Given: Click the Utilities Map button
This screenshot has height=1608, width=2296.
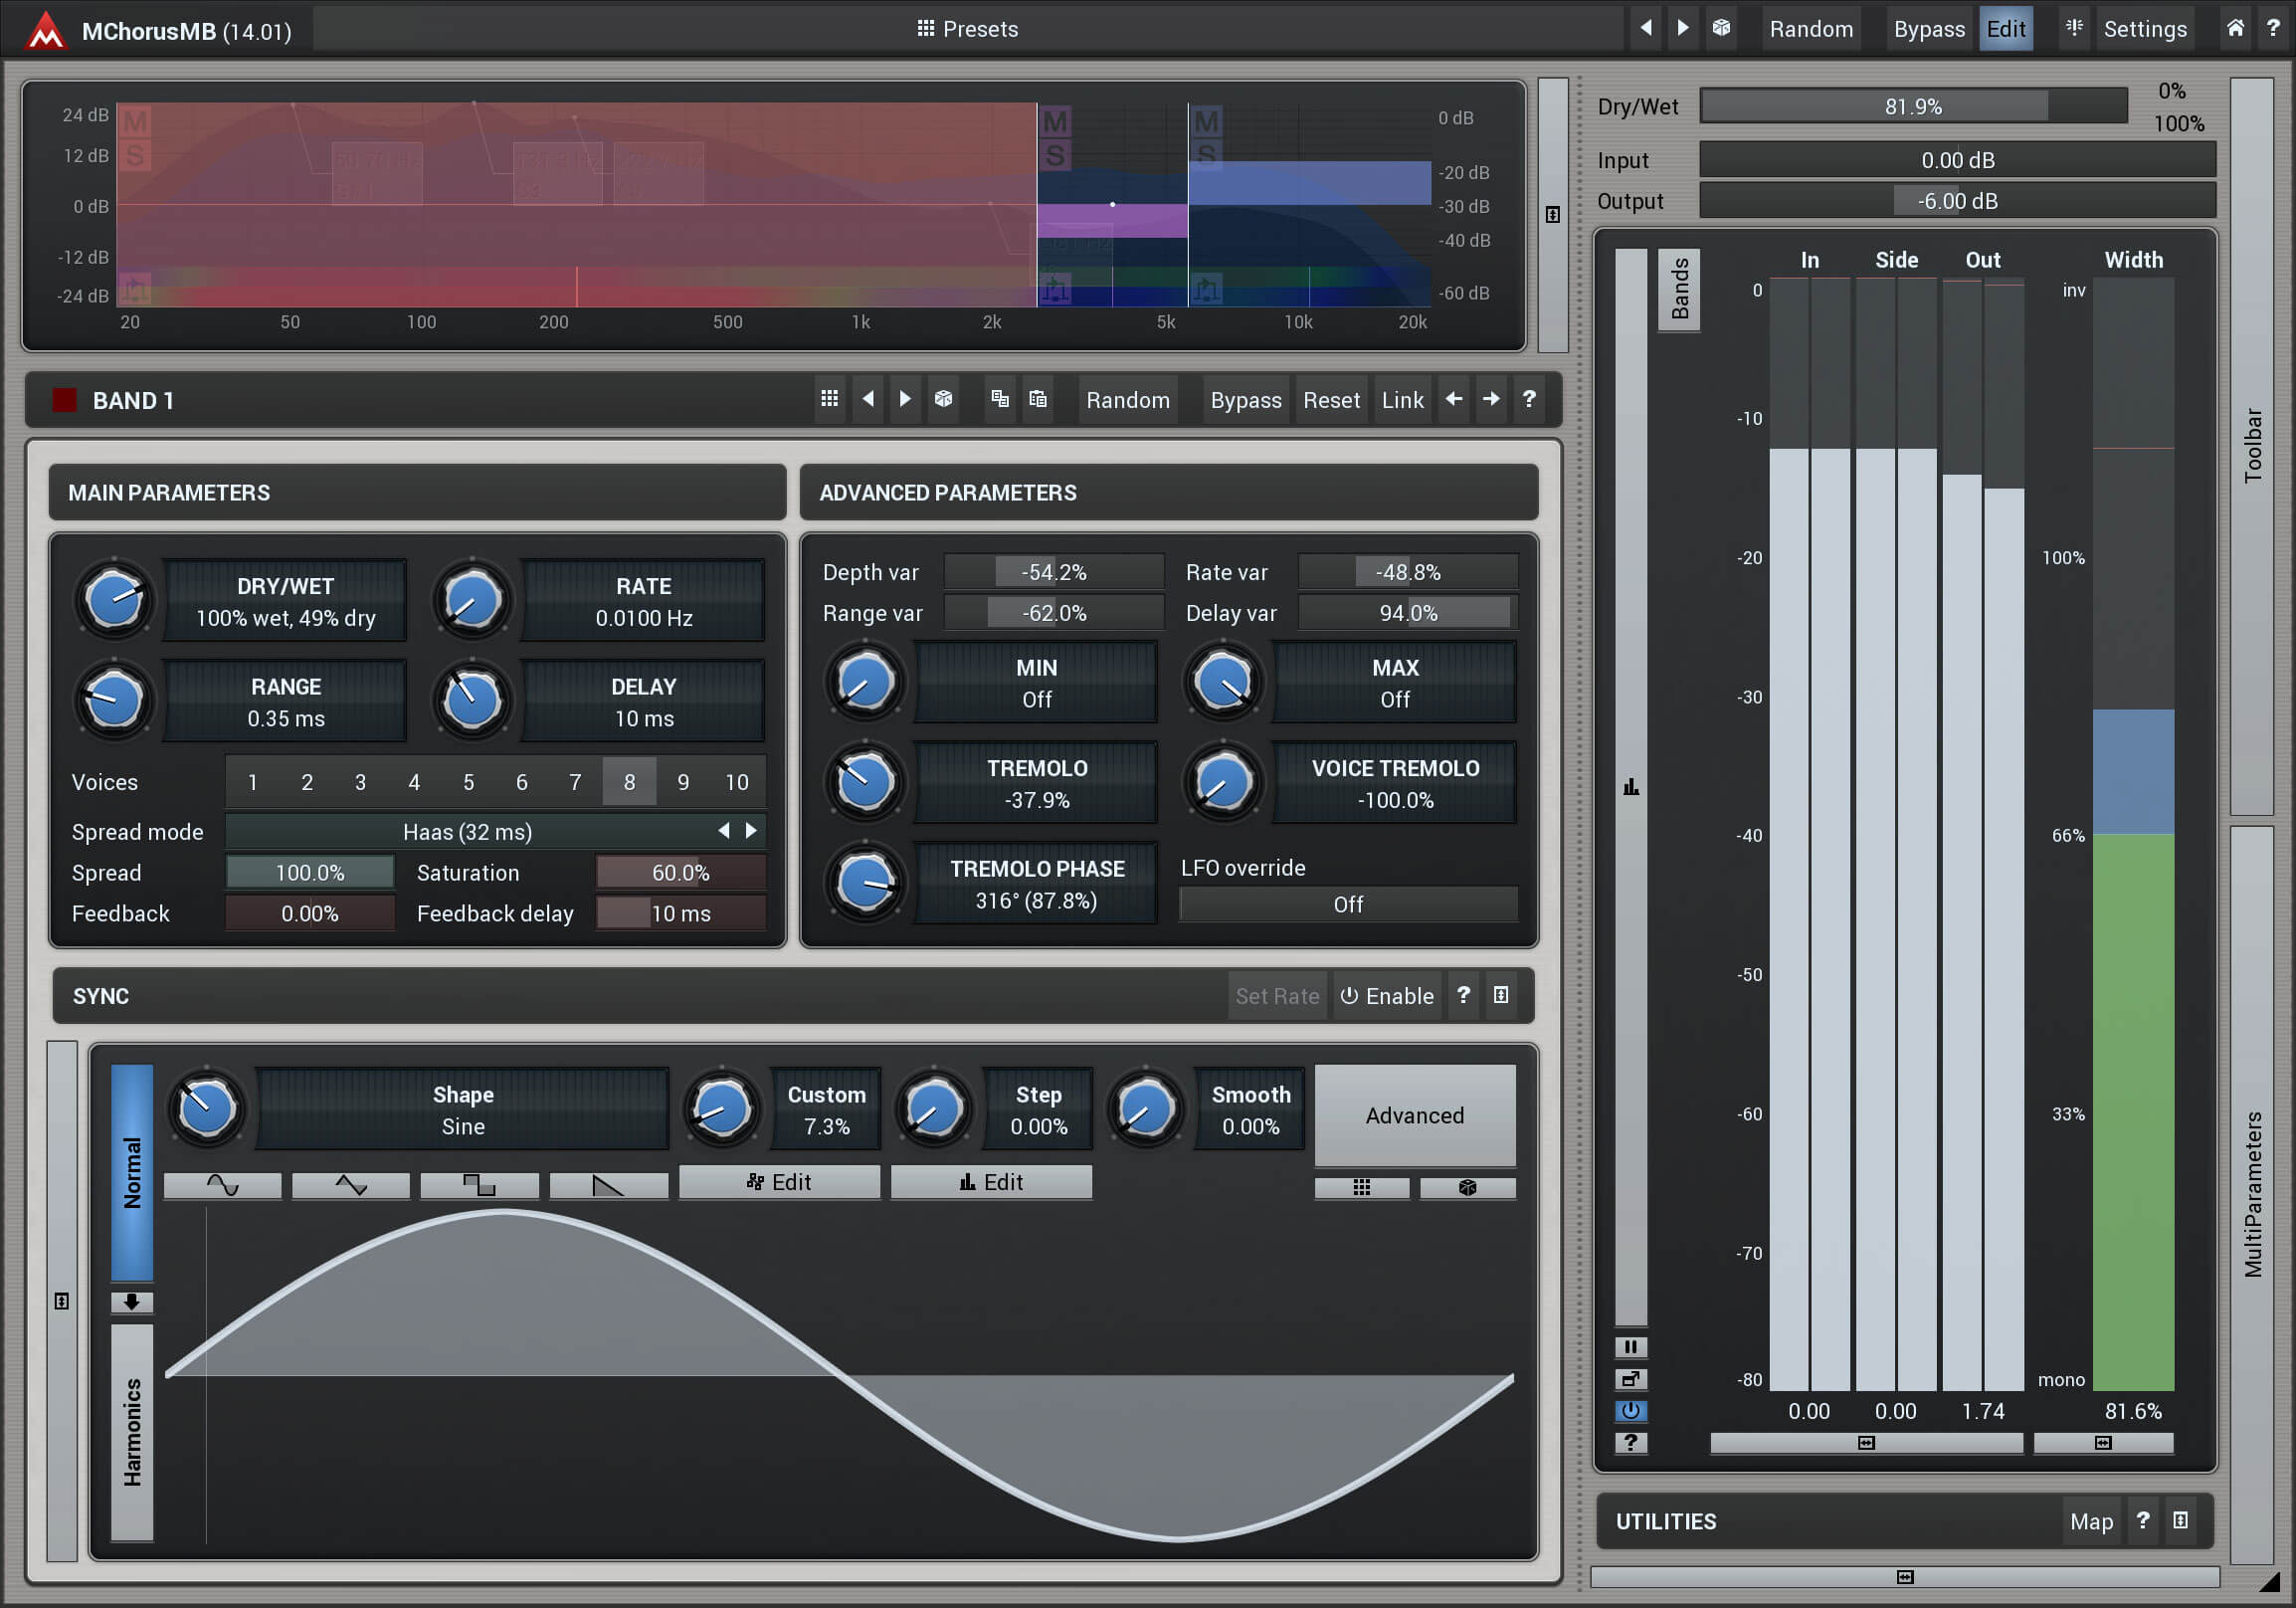Looking at the screenshot, I should tap(2091, 1522).
